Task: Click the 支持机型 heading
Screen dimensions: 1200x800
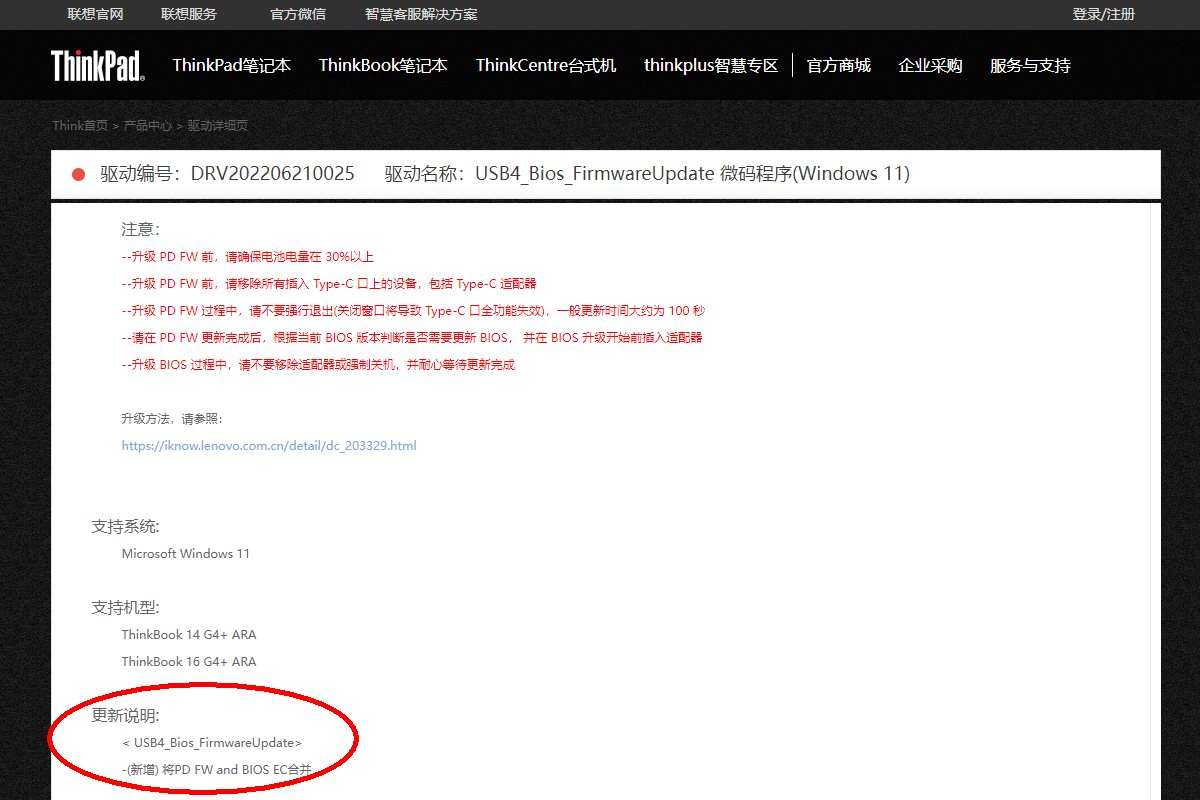Action: [x=125, y=608]
